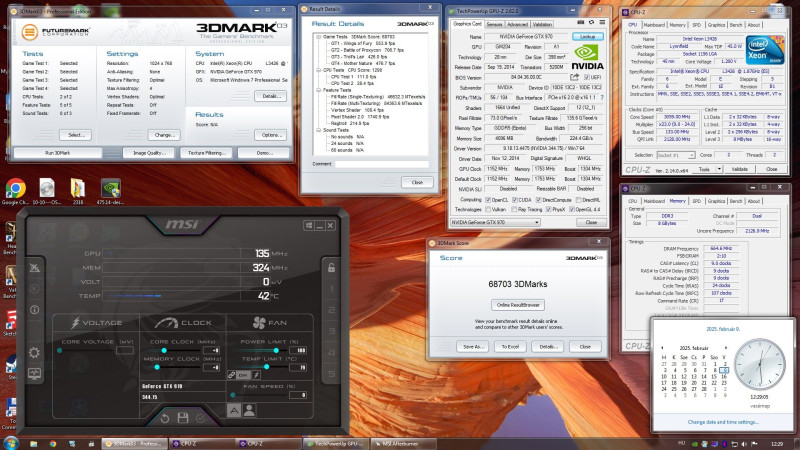Open MSI Afterburner settings gear
The image size is (800, 450).
[x=34, y=353]
